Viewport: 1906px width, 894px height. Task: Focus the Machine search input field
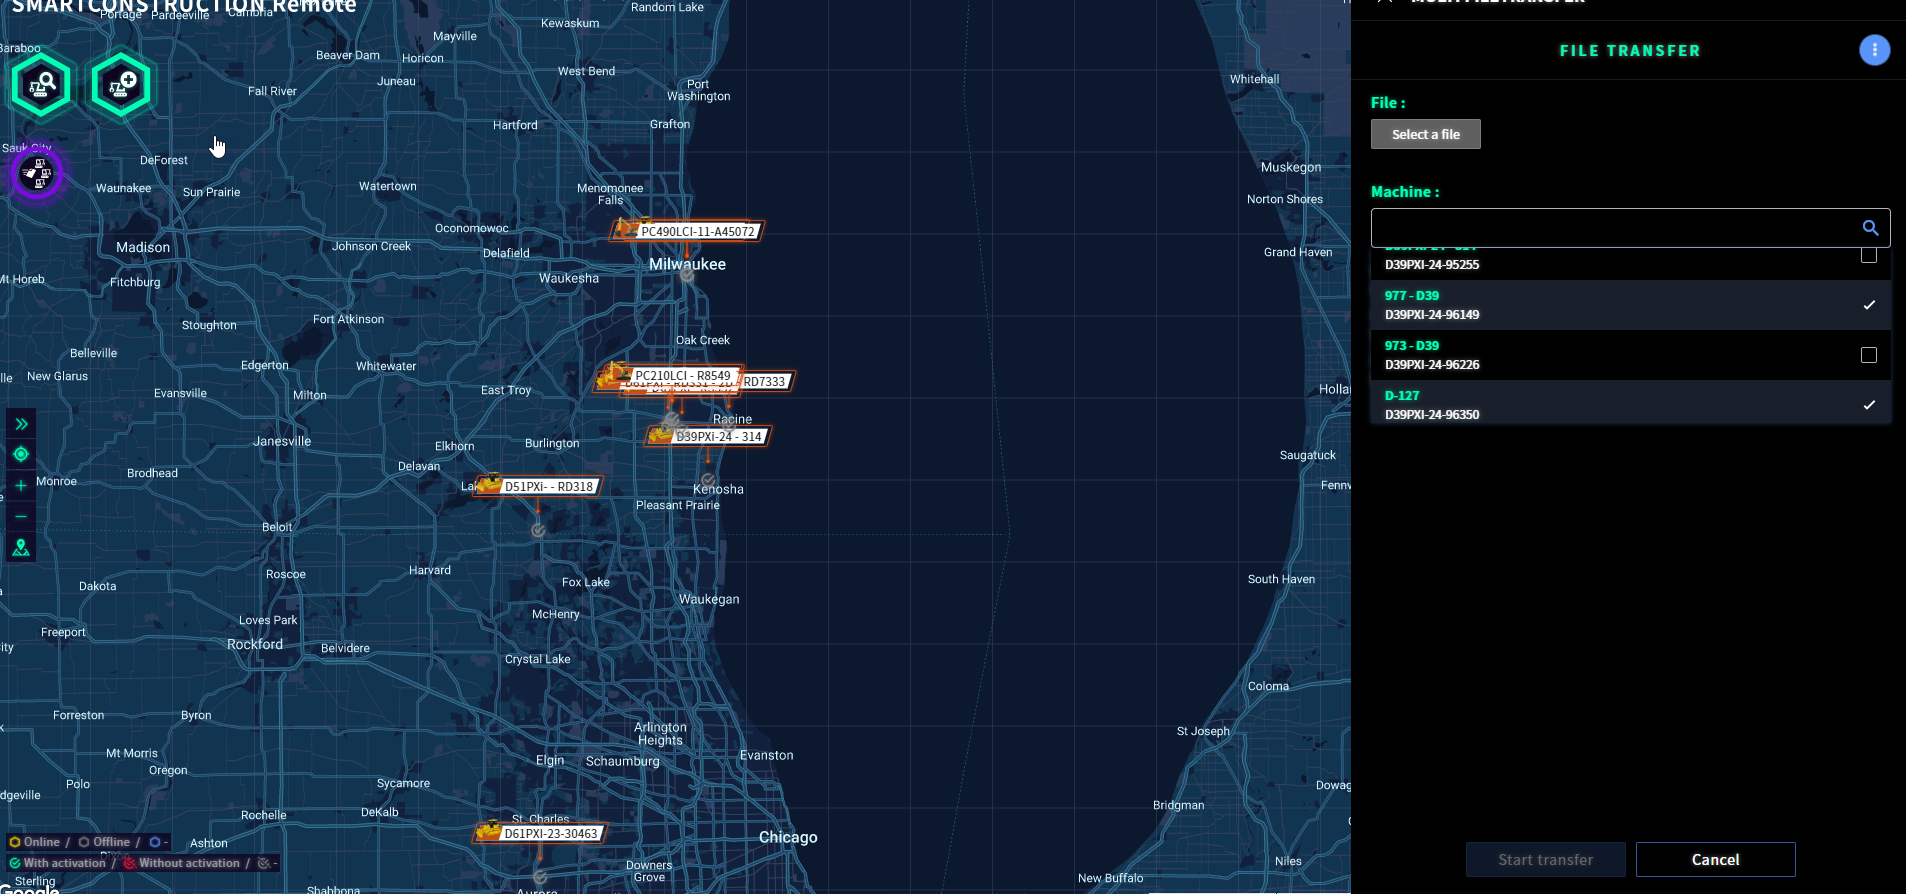(1610, 228)
